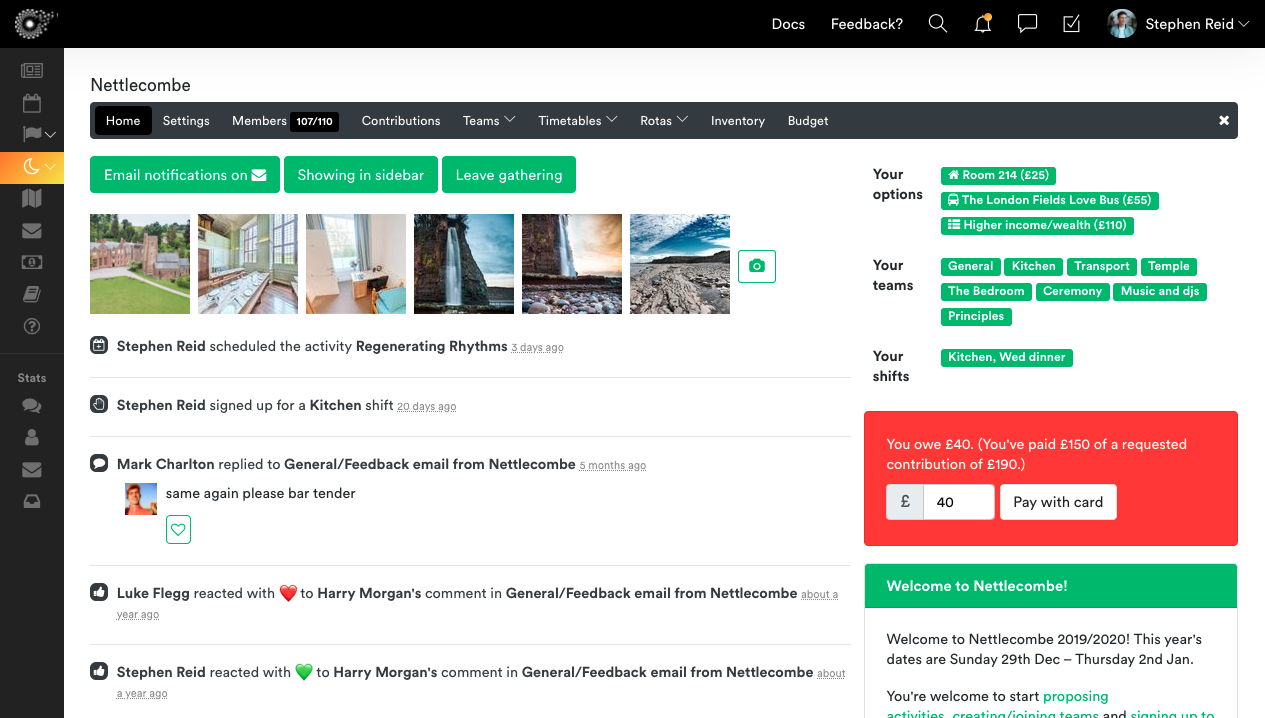Click the help question mark sidebar icon
The width and height of the screenshot is (1265, 718).
tap(32, 326)
